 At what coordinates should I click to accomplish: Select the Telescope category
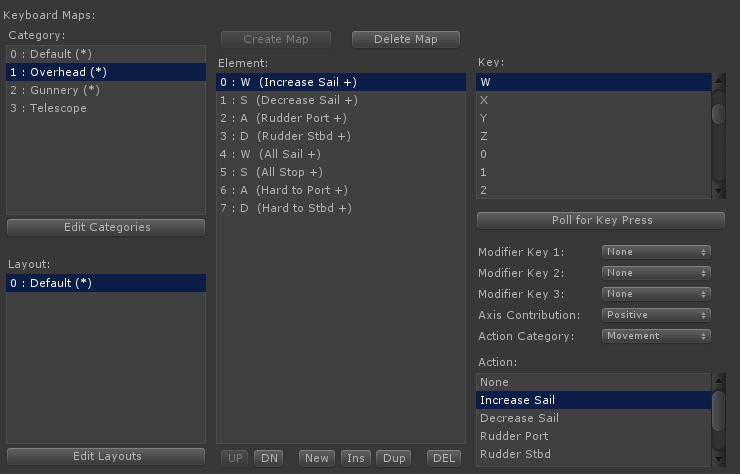coord(106,108)
